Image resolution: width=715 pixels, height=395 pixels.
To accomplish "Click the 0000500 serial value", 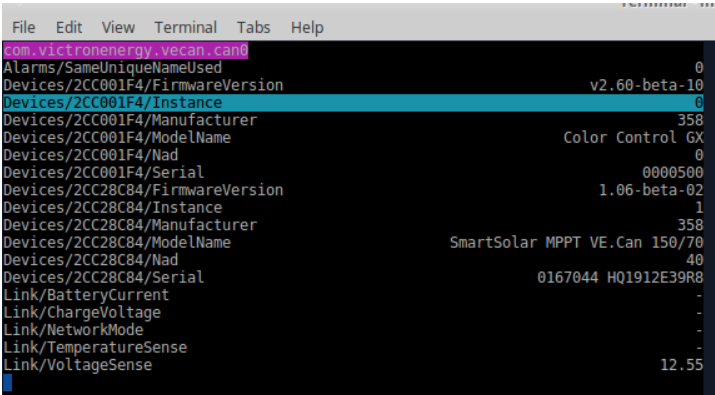I will click(673, 172).
